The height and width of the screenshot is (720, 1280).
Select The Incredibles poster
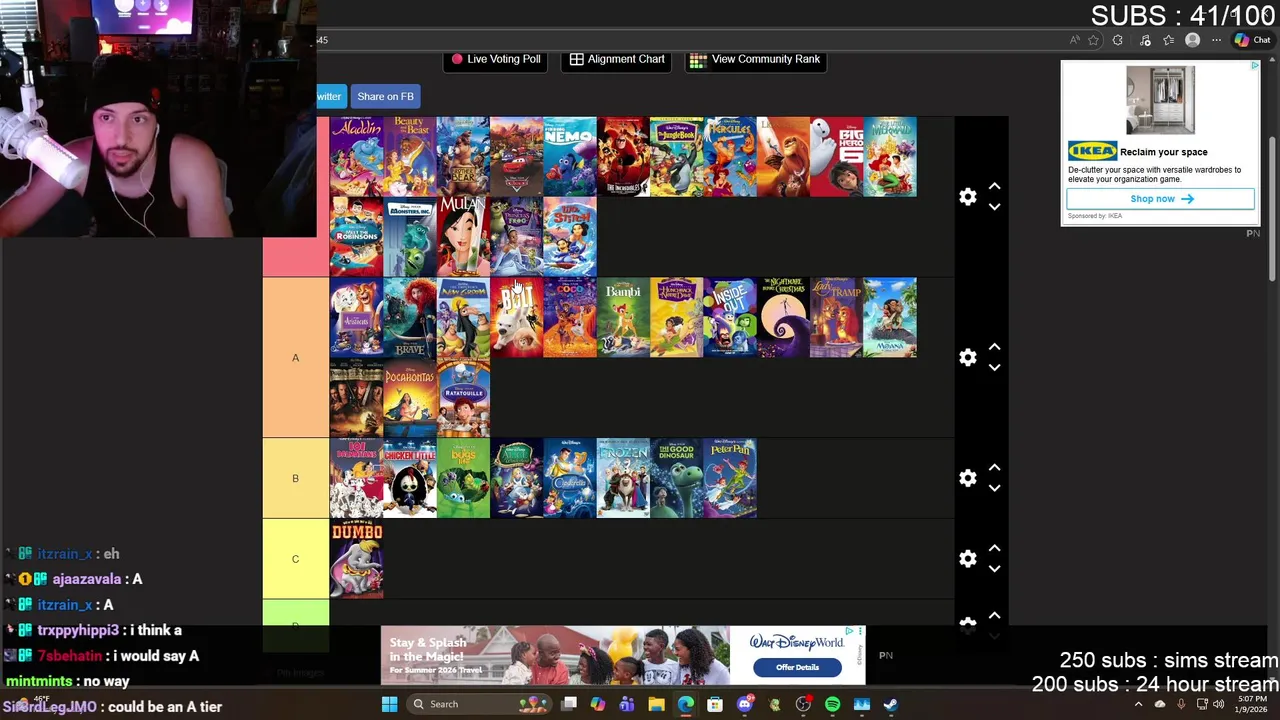pyautogui.click(x=623, y=157)
